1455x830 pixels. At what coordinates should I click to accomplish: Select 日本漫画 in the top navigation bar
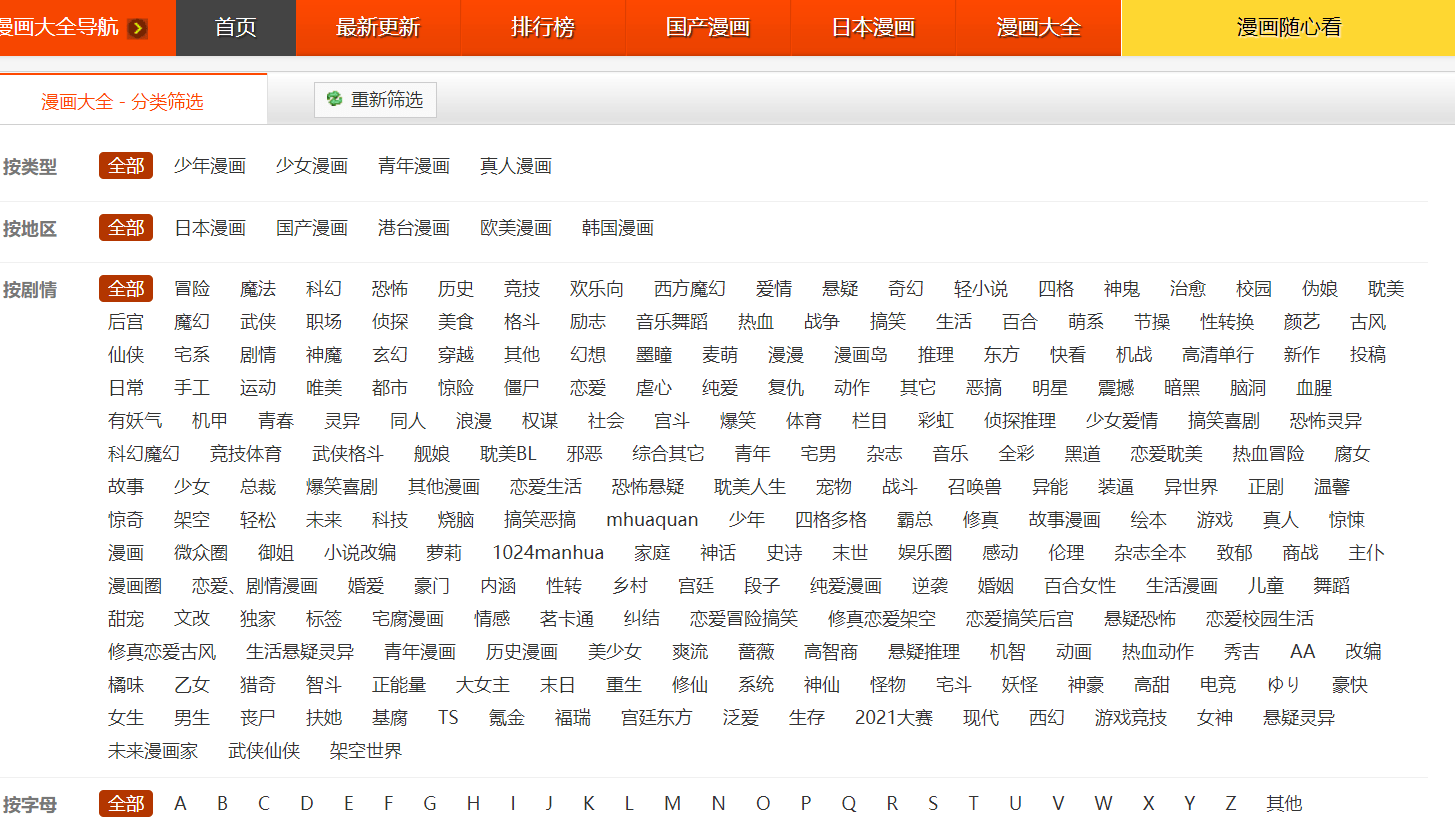point(873,28)
